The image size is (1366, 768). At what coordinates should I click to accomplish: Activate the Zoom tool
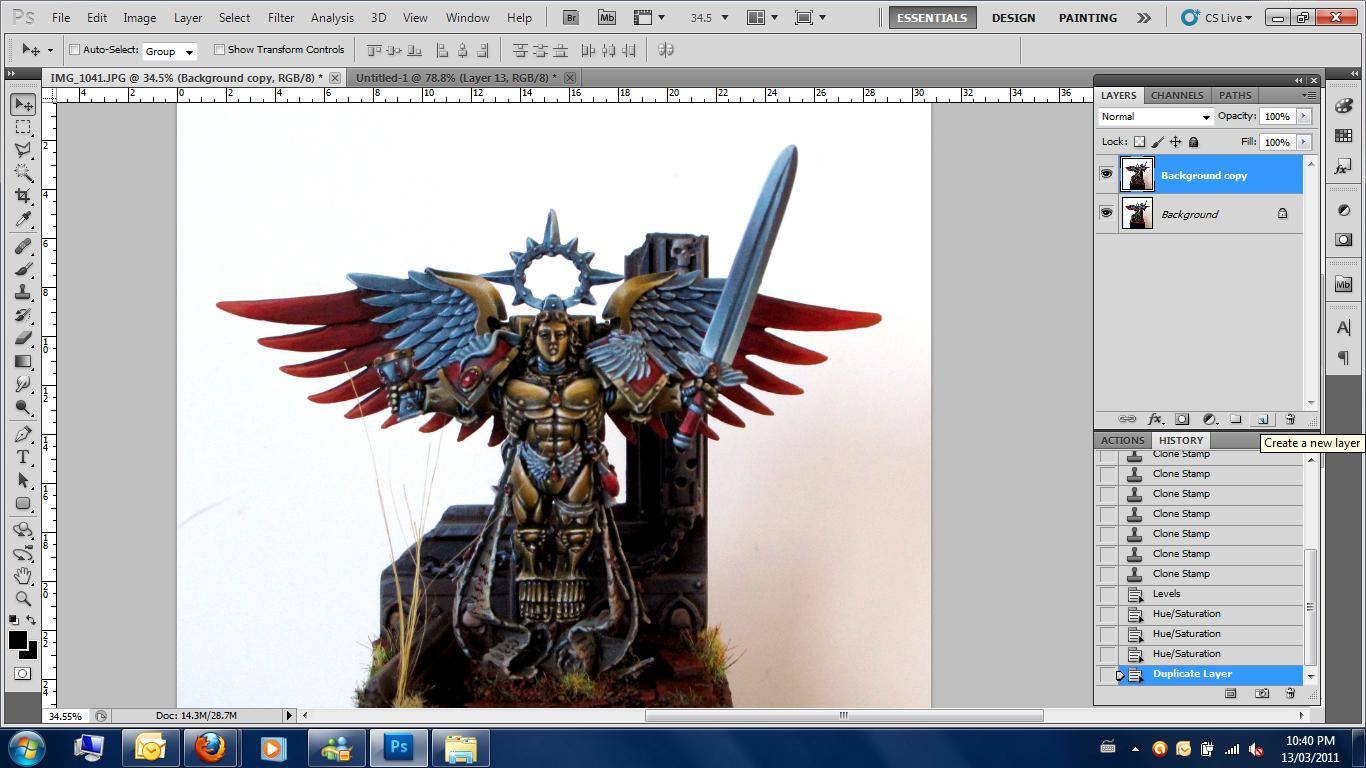pyautogui.click(x=23, y=598)
